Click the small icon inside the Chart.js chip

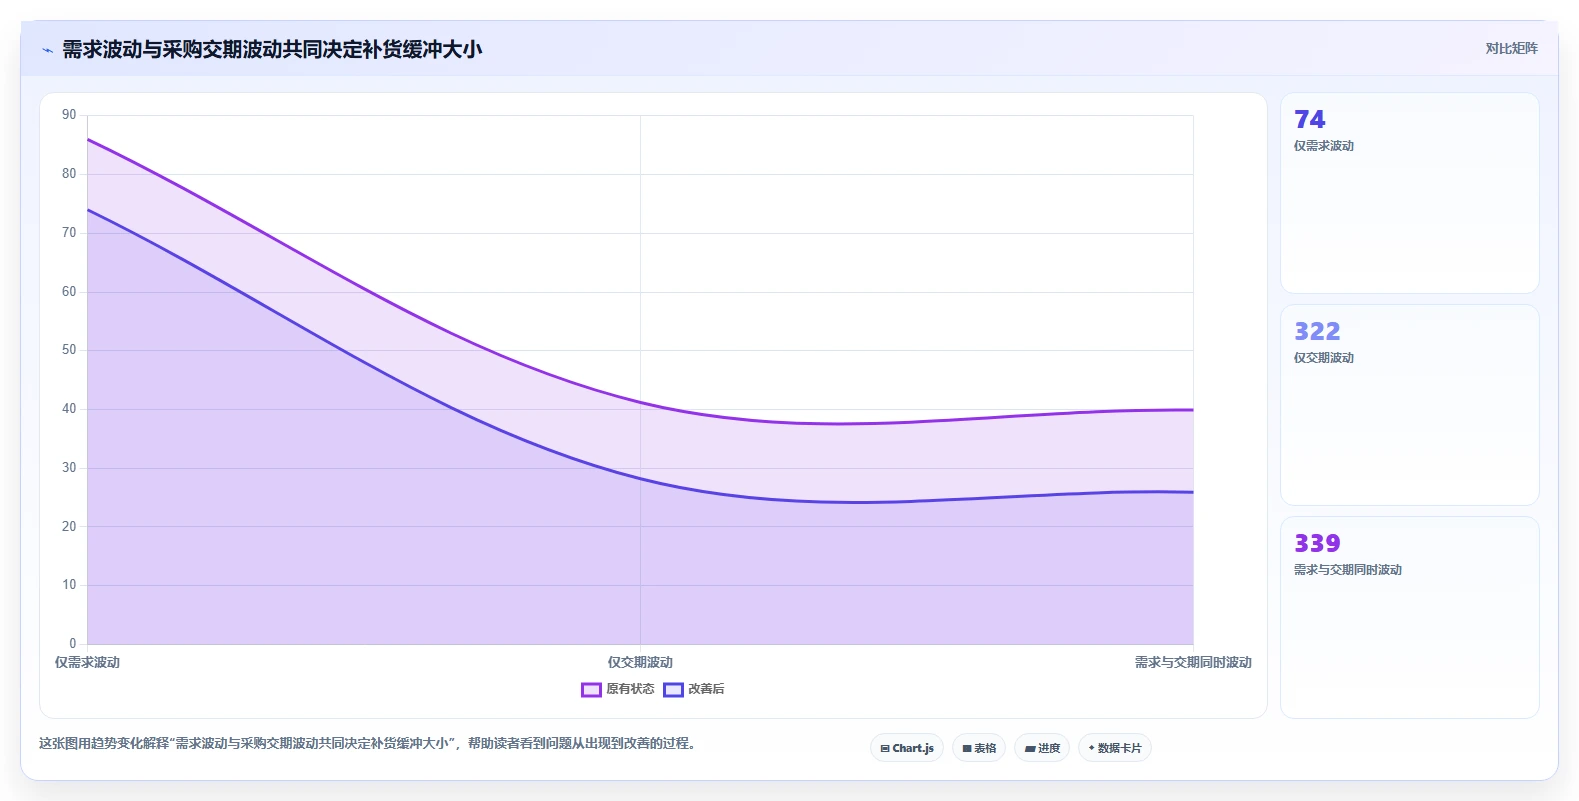885,748
